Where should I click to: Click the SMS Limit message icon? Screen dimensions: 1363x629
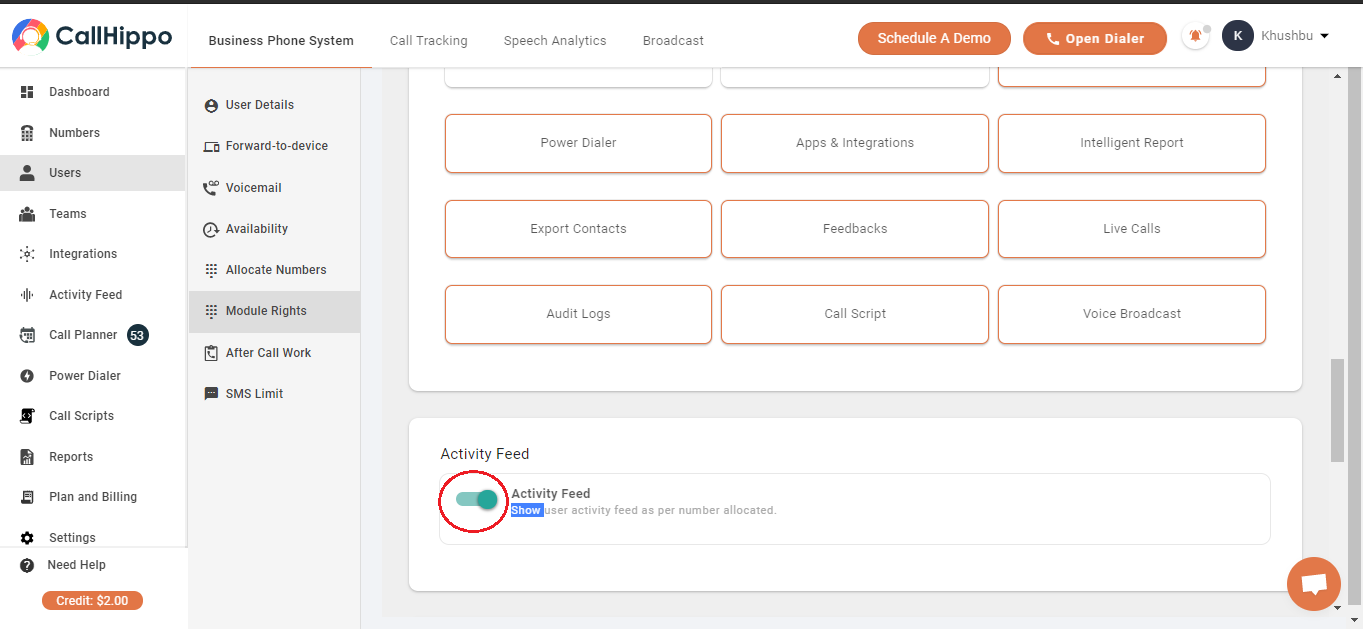coord(211,394)
